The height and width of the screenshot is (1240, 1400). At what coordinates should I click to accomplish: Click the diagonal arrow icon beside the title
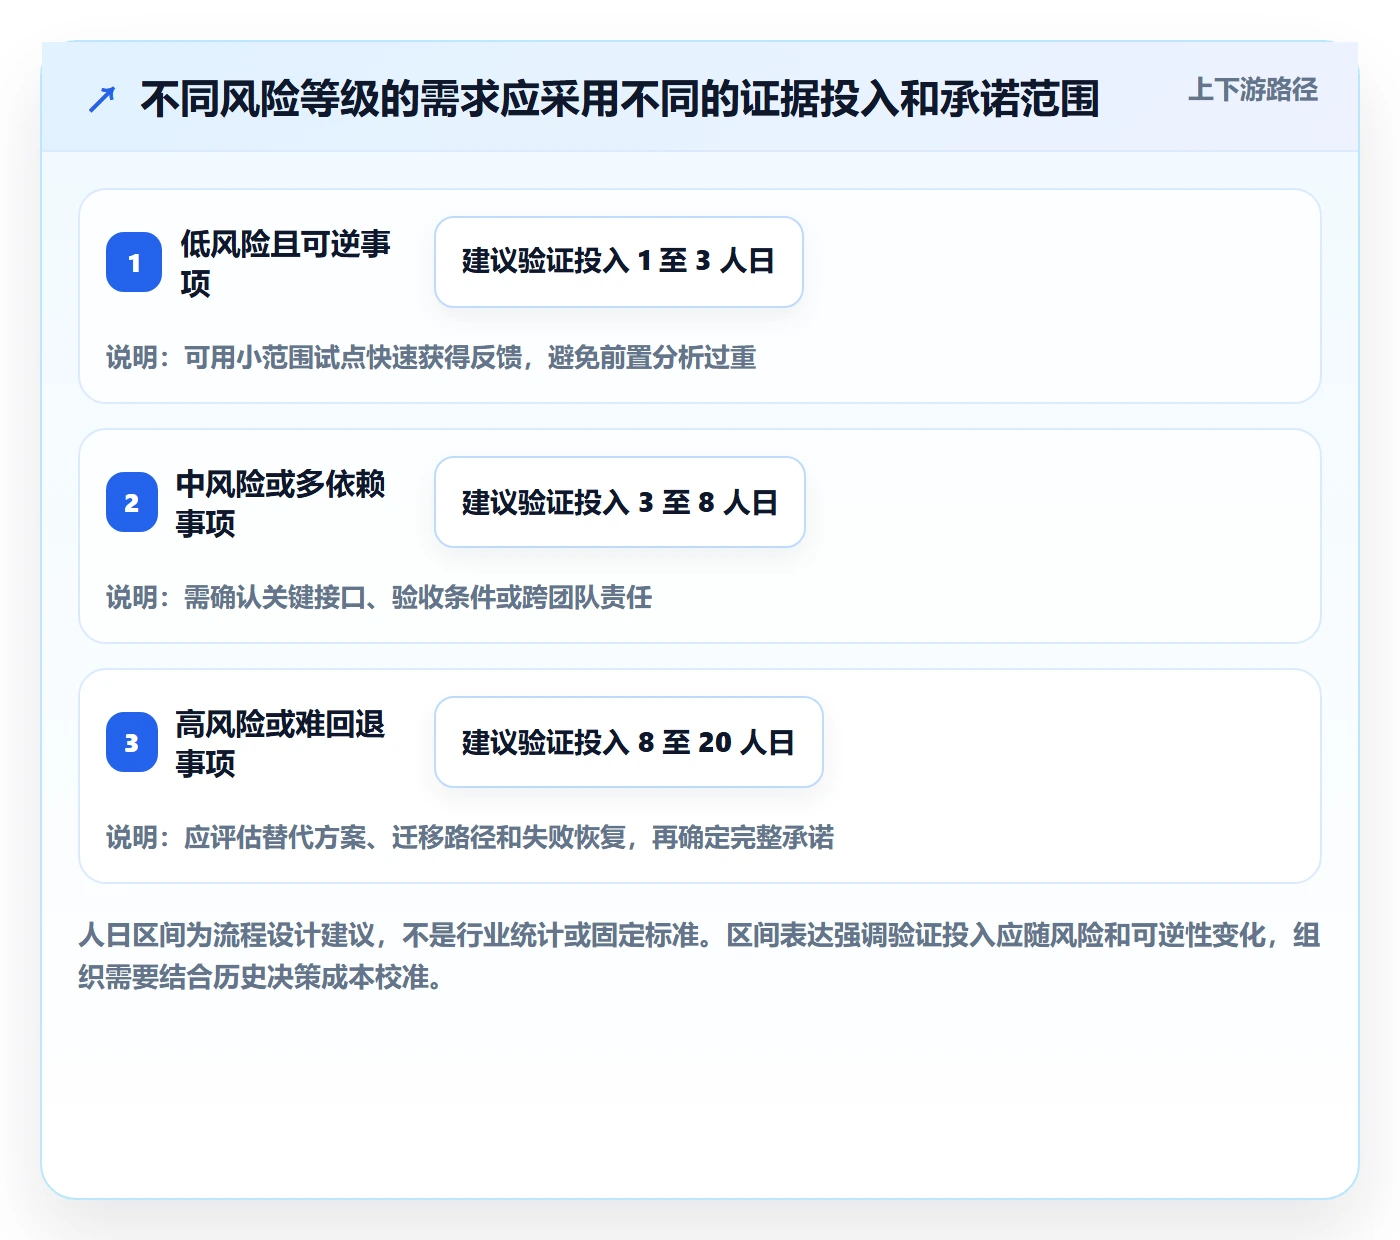click(102, 99)
